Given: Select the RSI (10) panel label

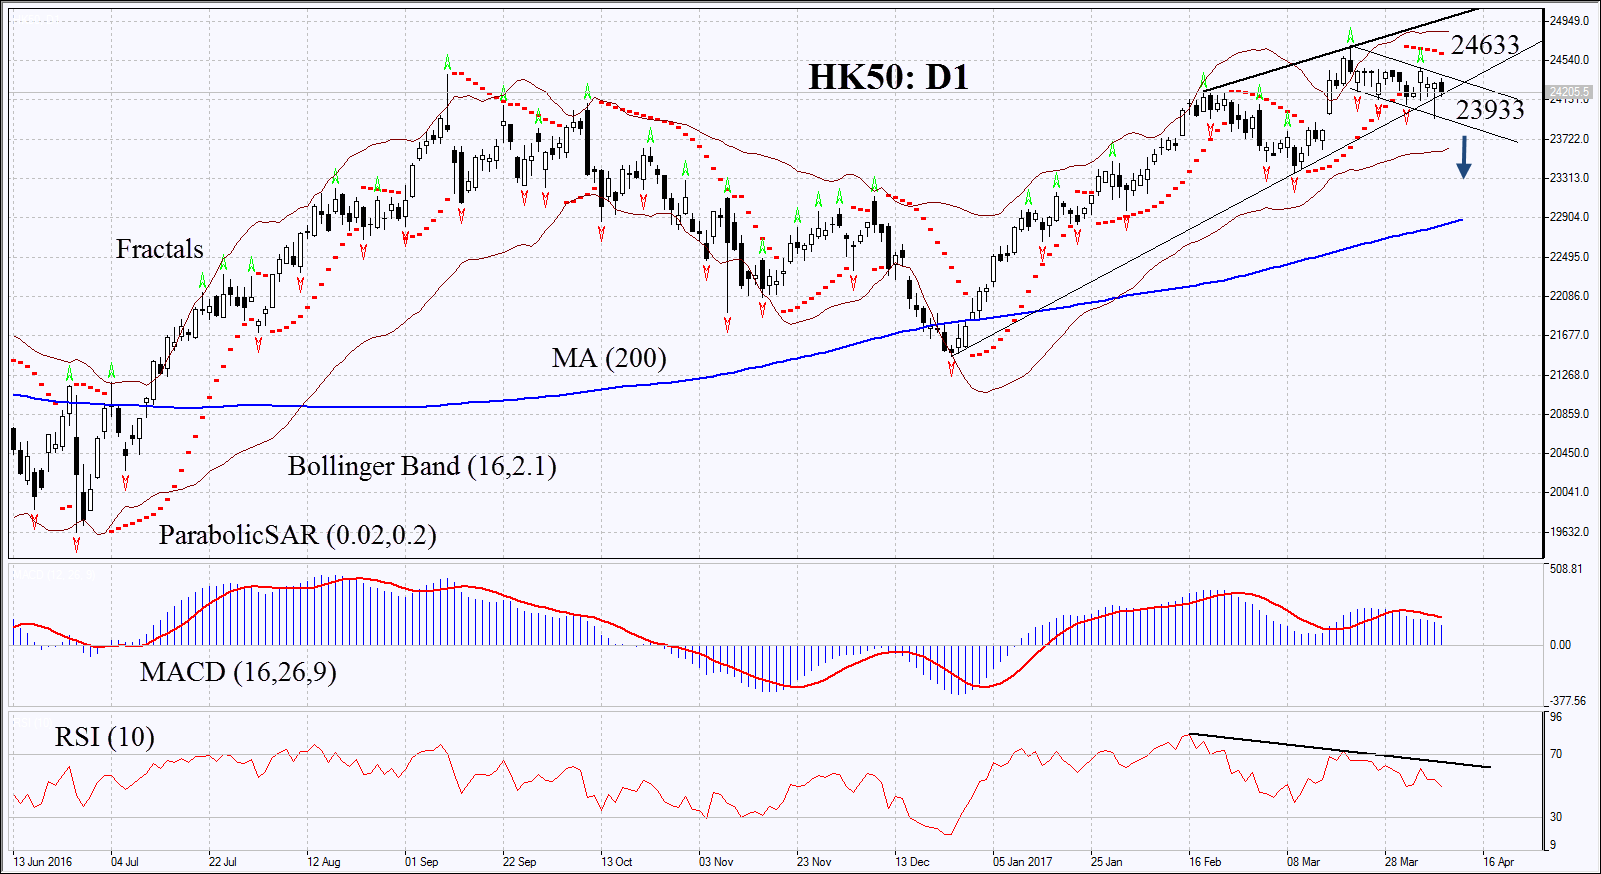Looking at the screenshot, I should 104,738.
